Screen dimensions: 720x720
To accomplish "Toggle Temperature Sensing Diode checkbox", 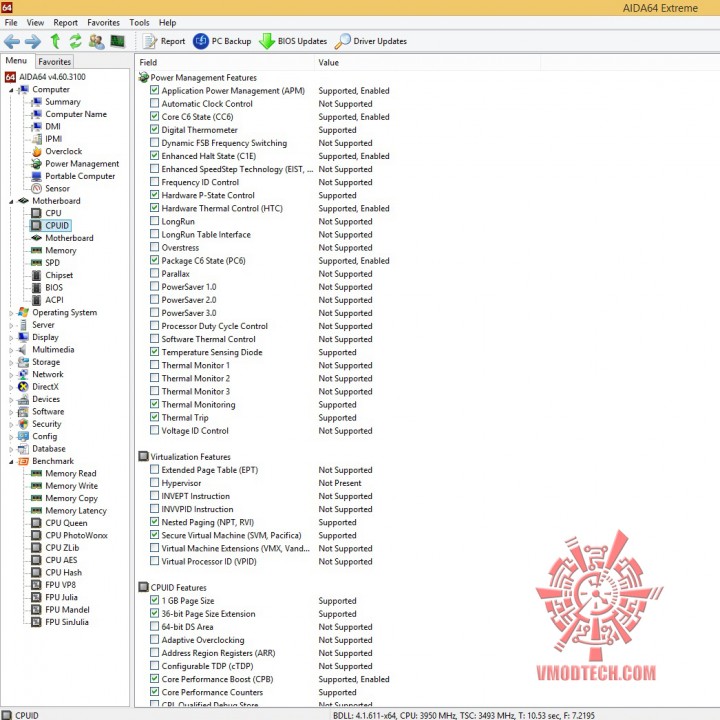I will click(155, 352).
